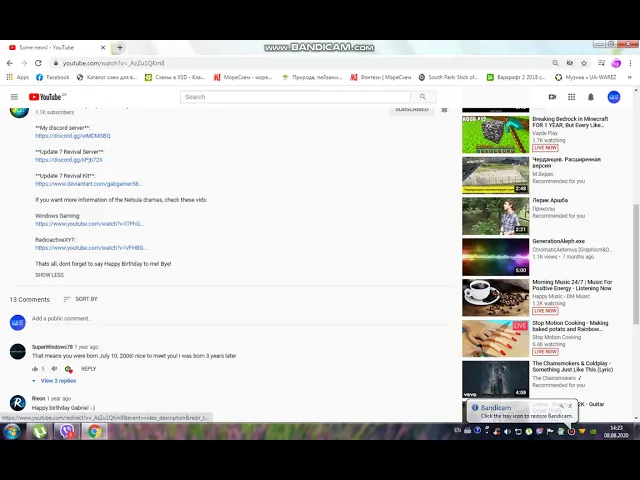Toggle the channel notification bell next to Subscribed
This screenshot has width=640, height=480.
444,109
